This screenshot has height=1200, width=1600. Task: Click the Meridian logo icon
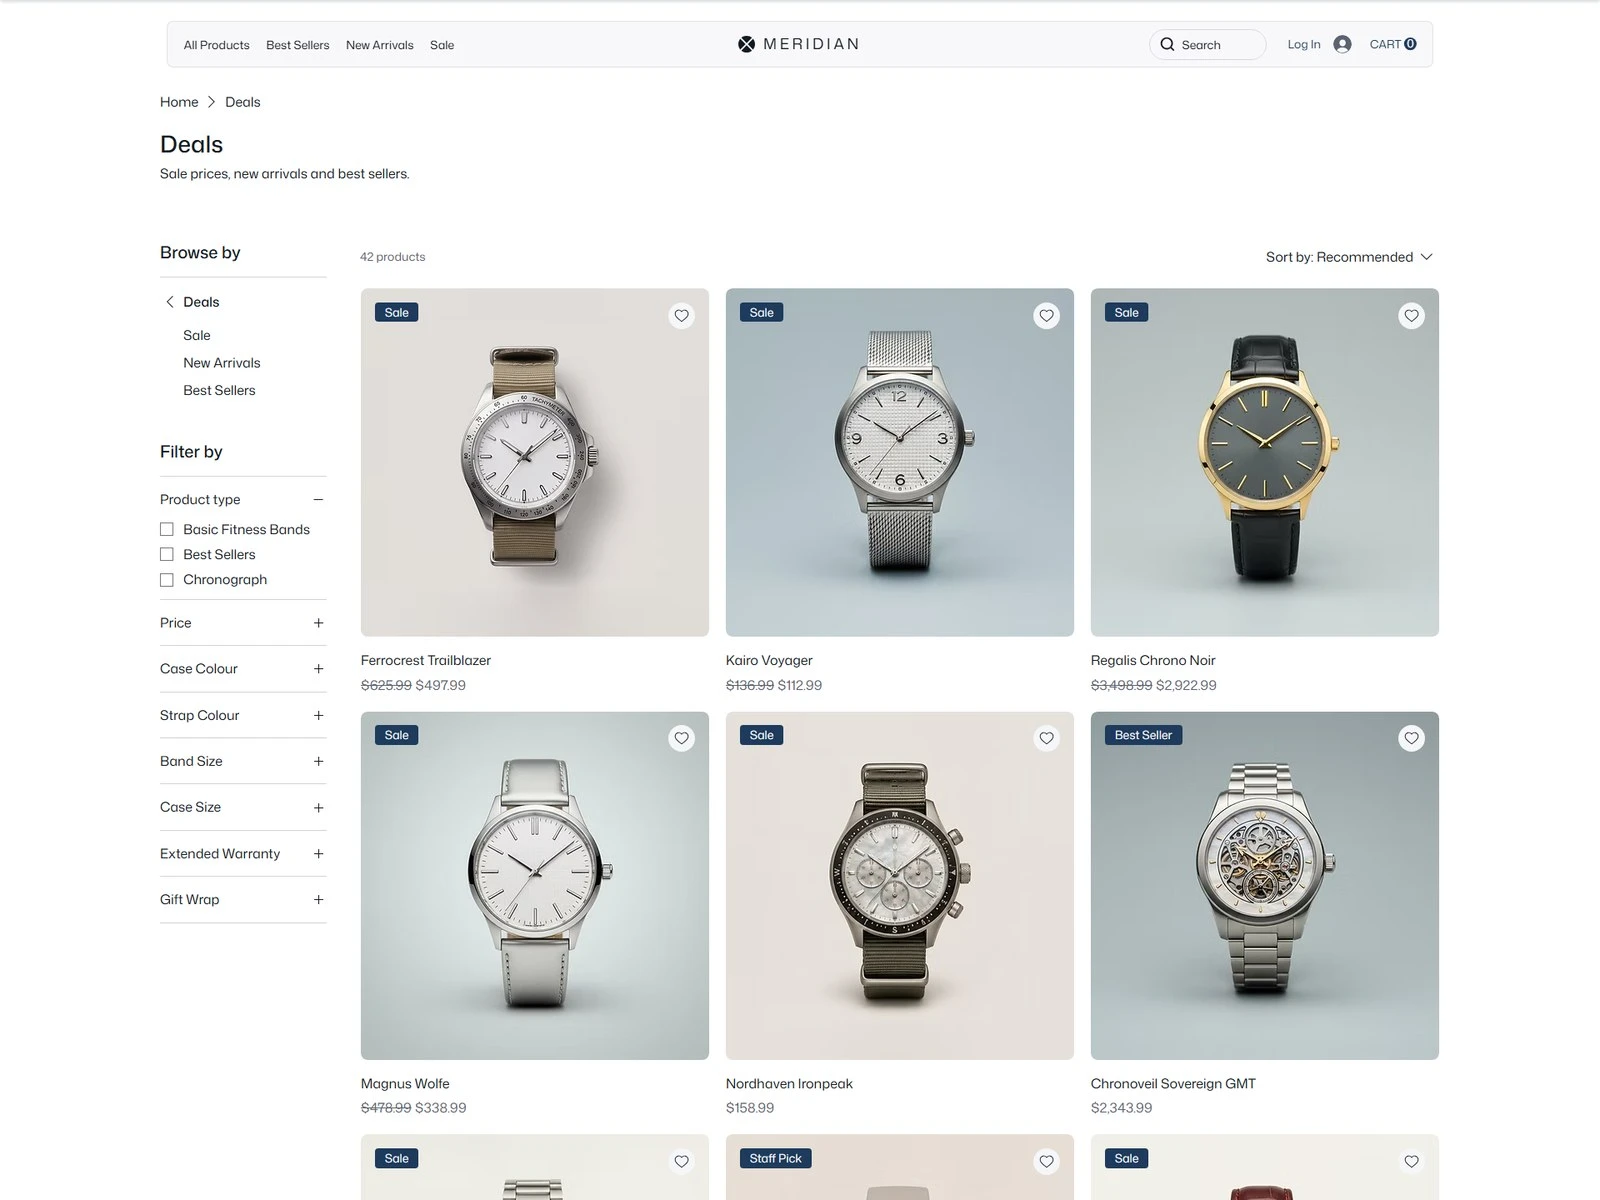(746, 44)
